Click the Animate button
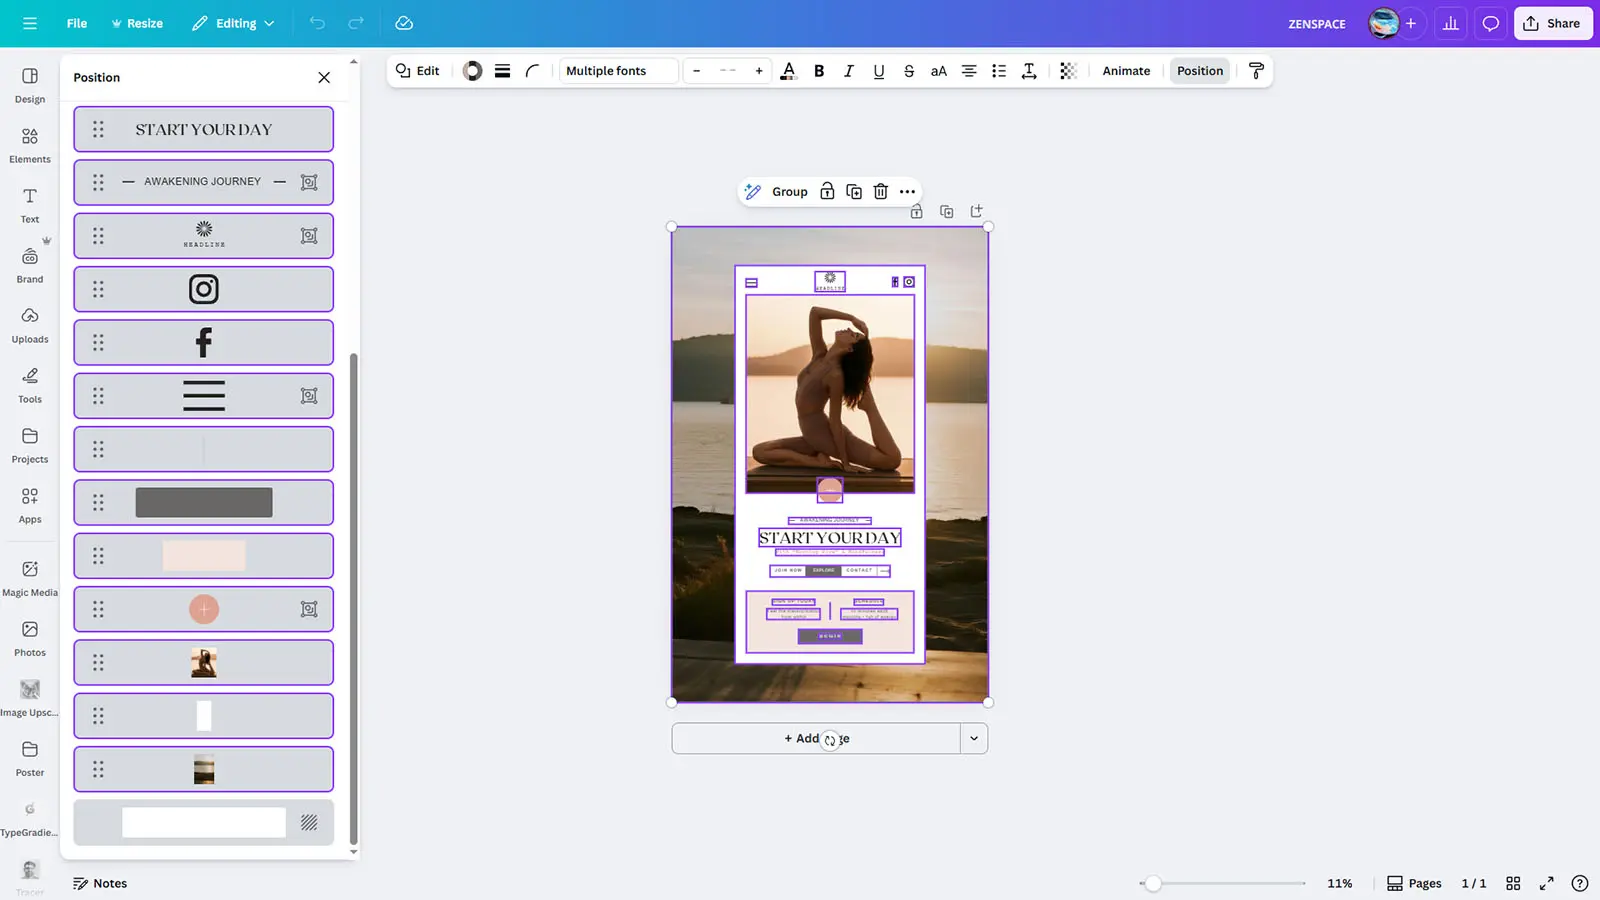 coord(1126,71)
